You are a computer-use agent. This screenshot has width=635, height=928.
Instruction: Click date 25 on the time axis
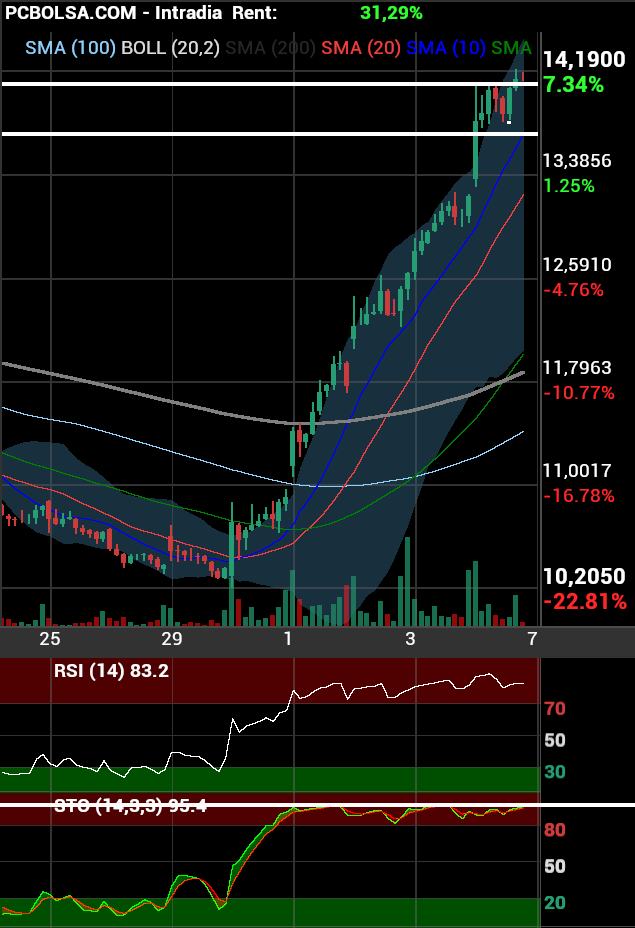[50, 638]
